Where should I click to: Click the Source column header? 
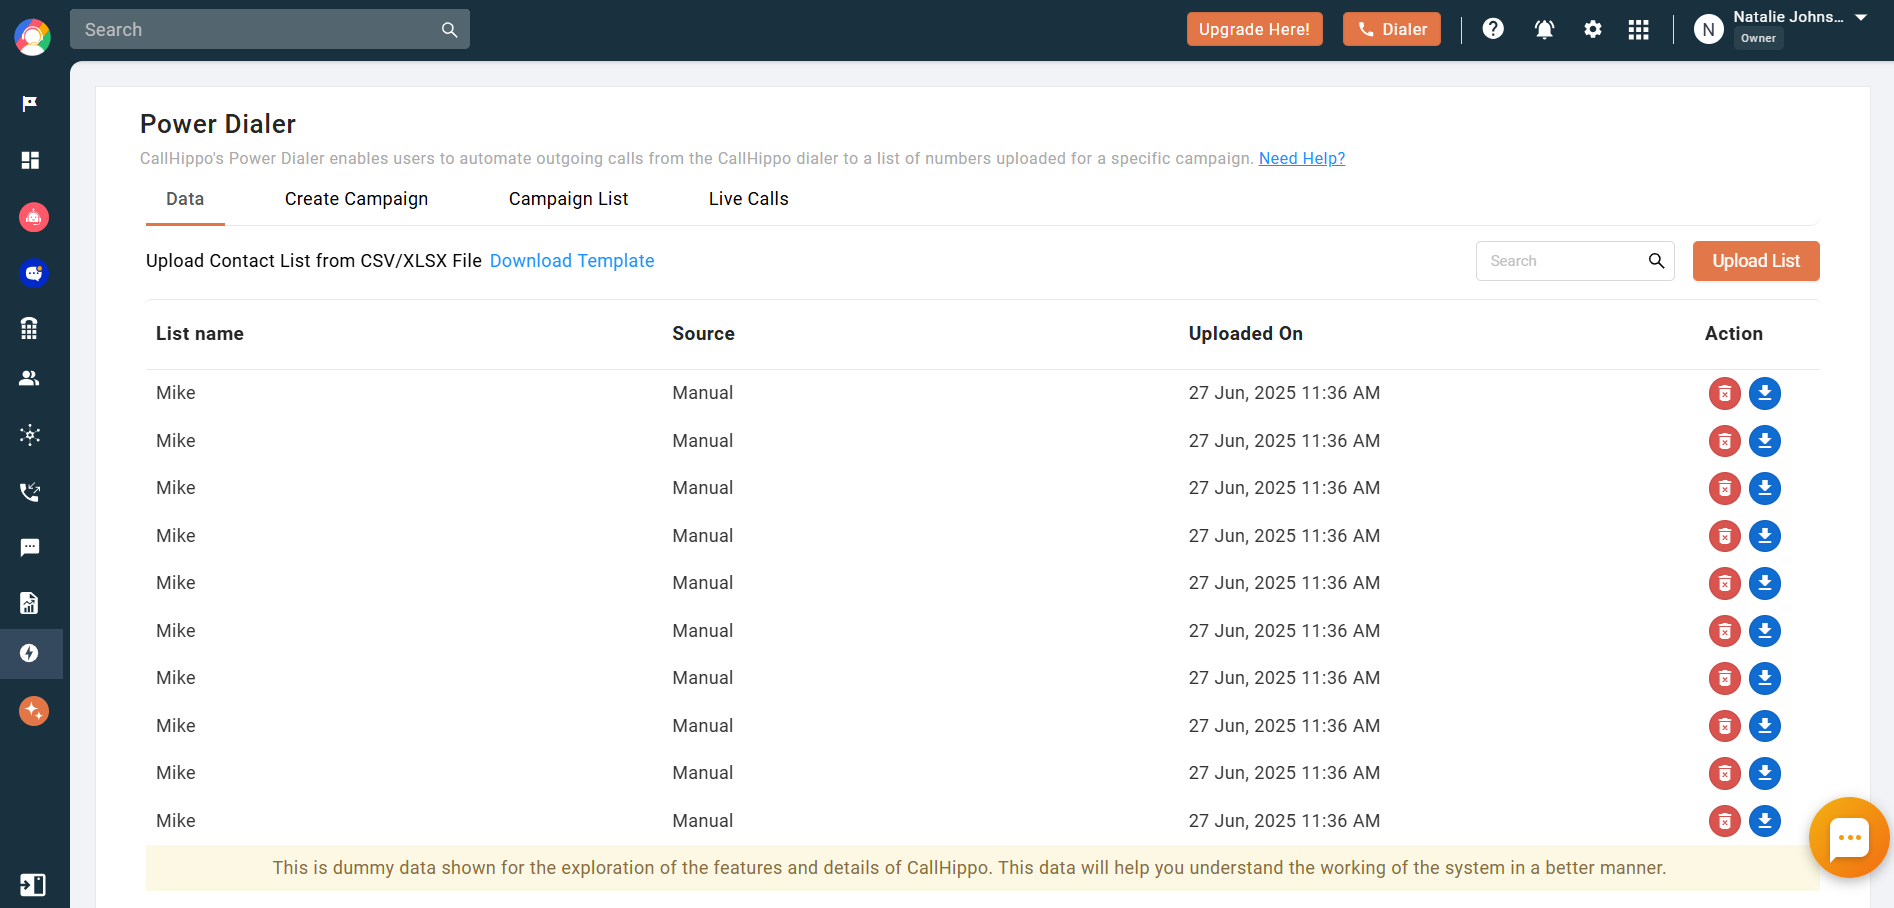pos(703,334)
